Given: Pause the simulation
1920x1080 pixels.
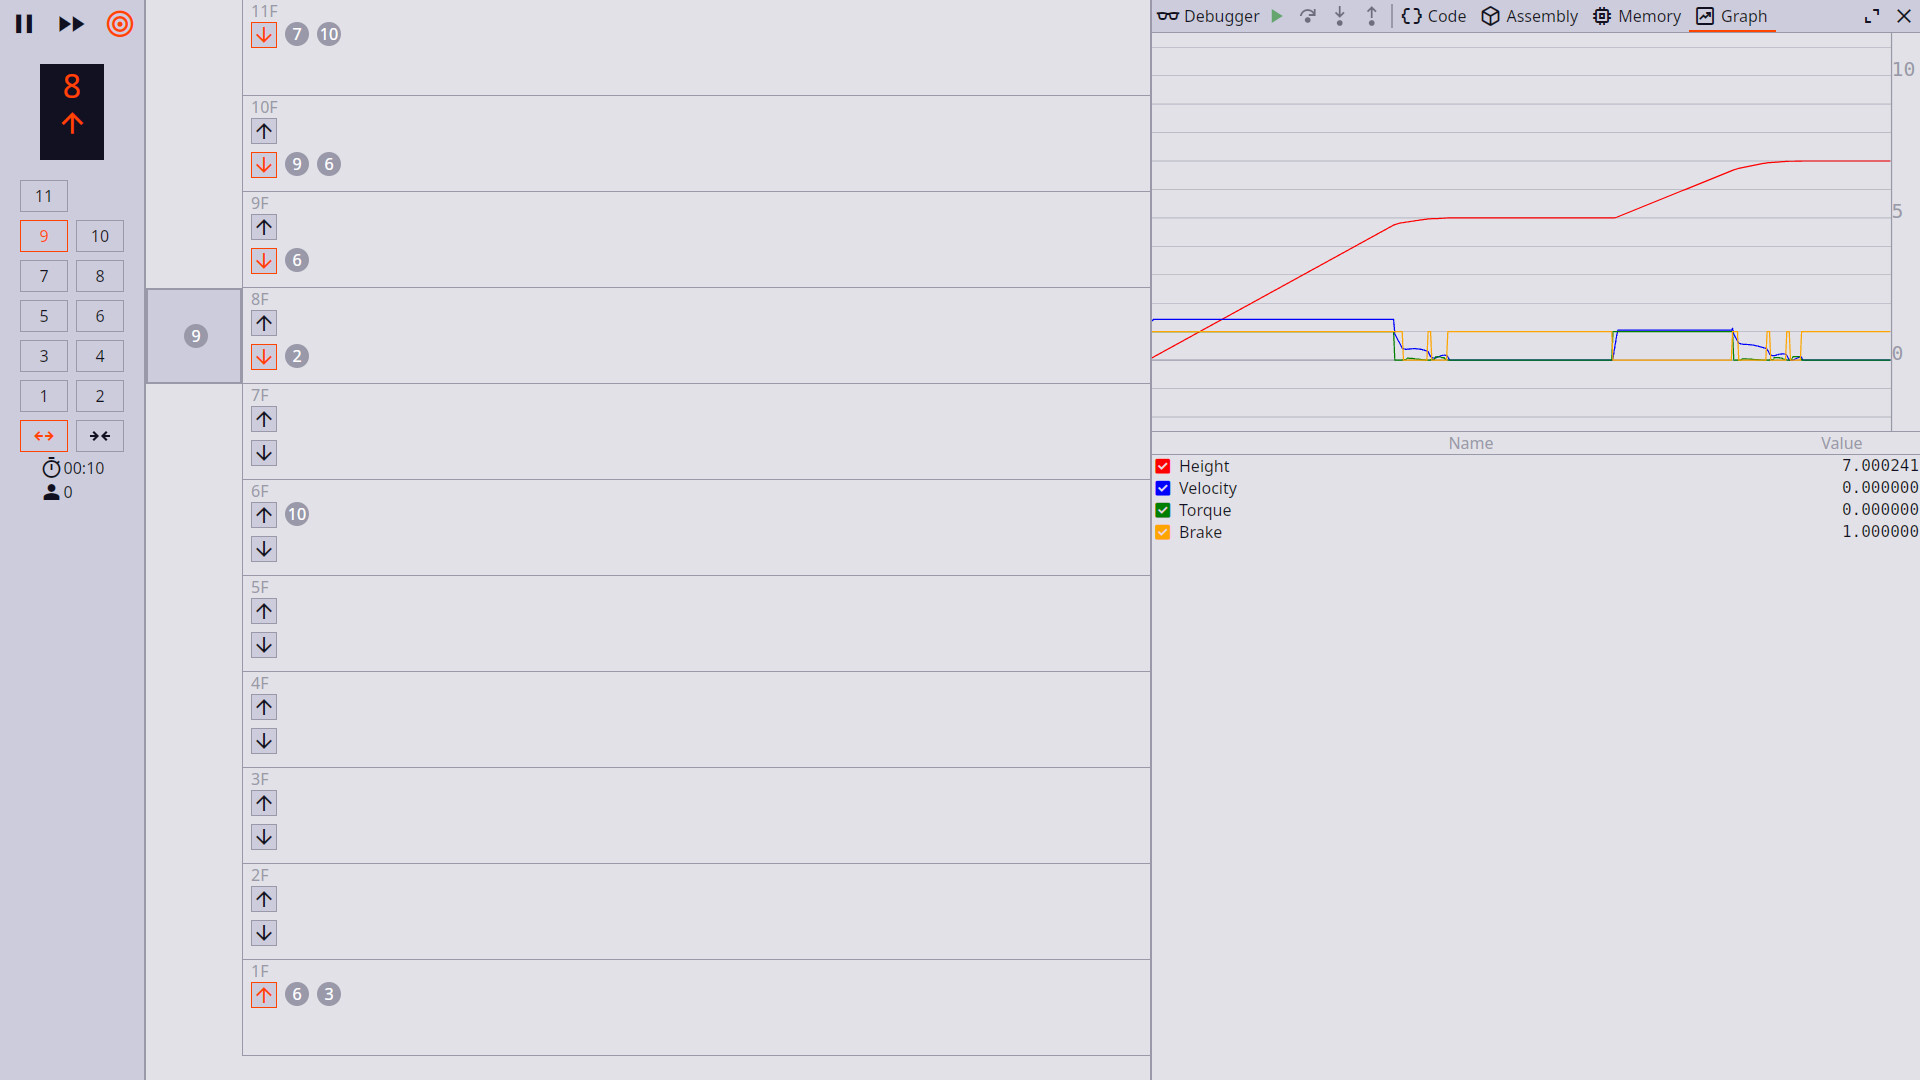Looking at the screenshot, I should tap(24, 24).
